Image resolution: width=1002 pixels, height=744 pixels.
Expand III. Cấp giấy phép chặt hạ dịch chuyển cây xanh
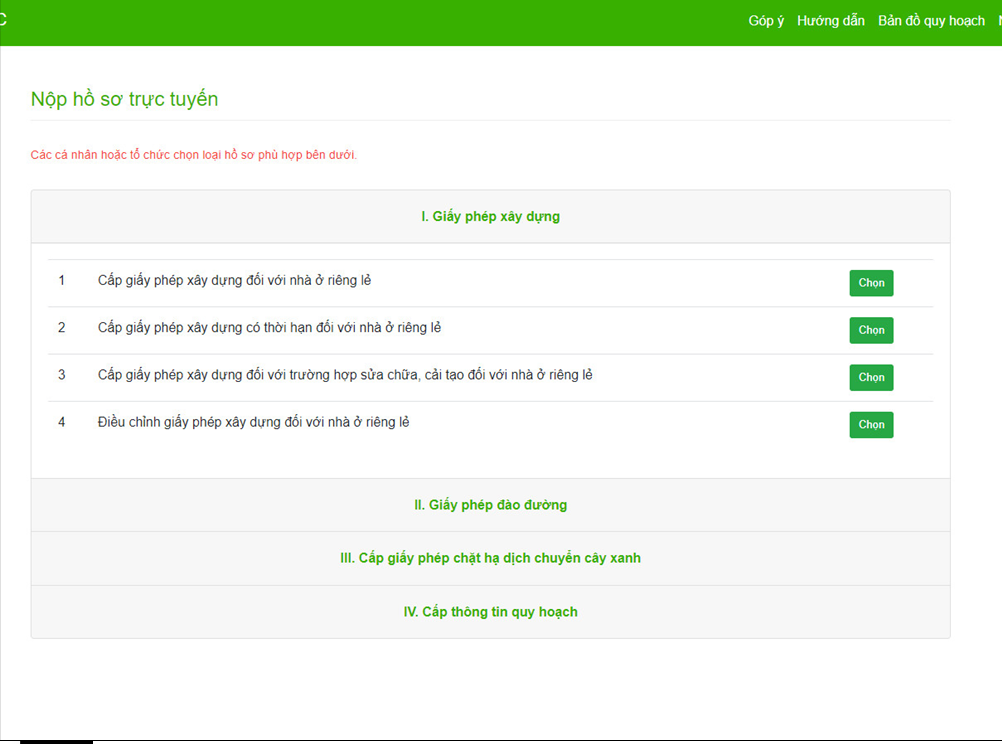(x=490, y=558)
